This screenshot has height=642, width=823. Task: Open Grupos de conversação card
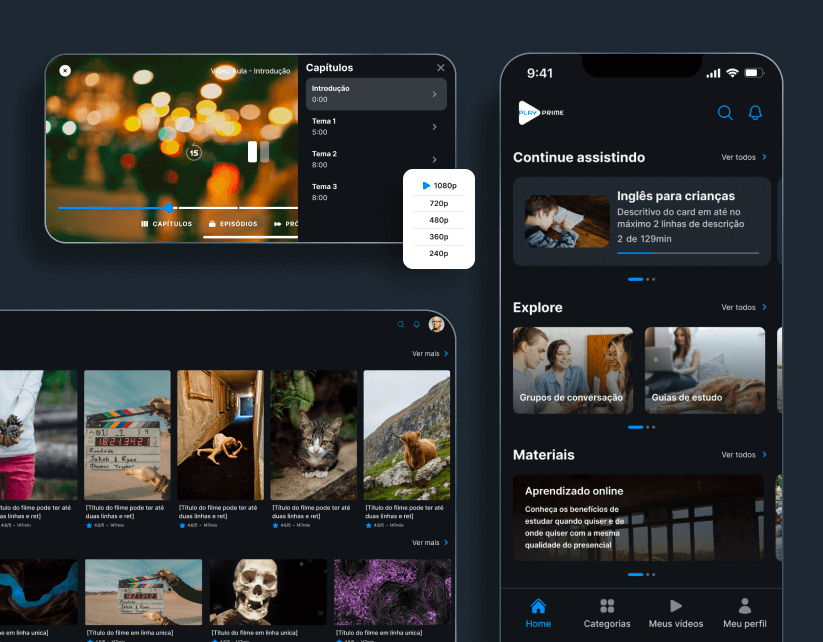pyautogui.click(x=573, y=371)
